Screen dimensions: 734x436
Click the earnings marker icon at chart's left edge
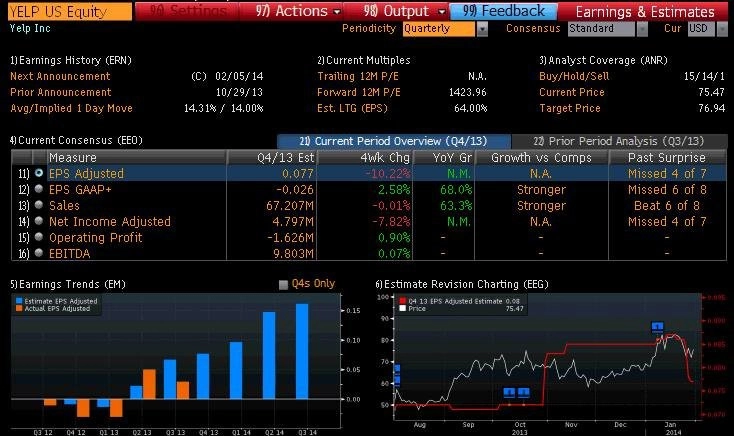[x=397, y=375]
